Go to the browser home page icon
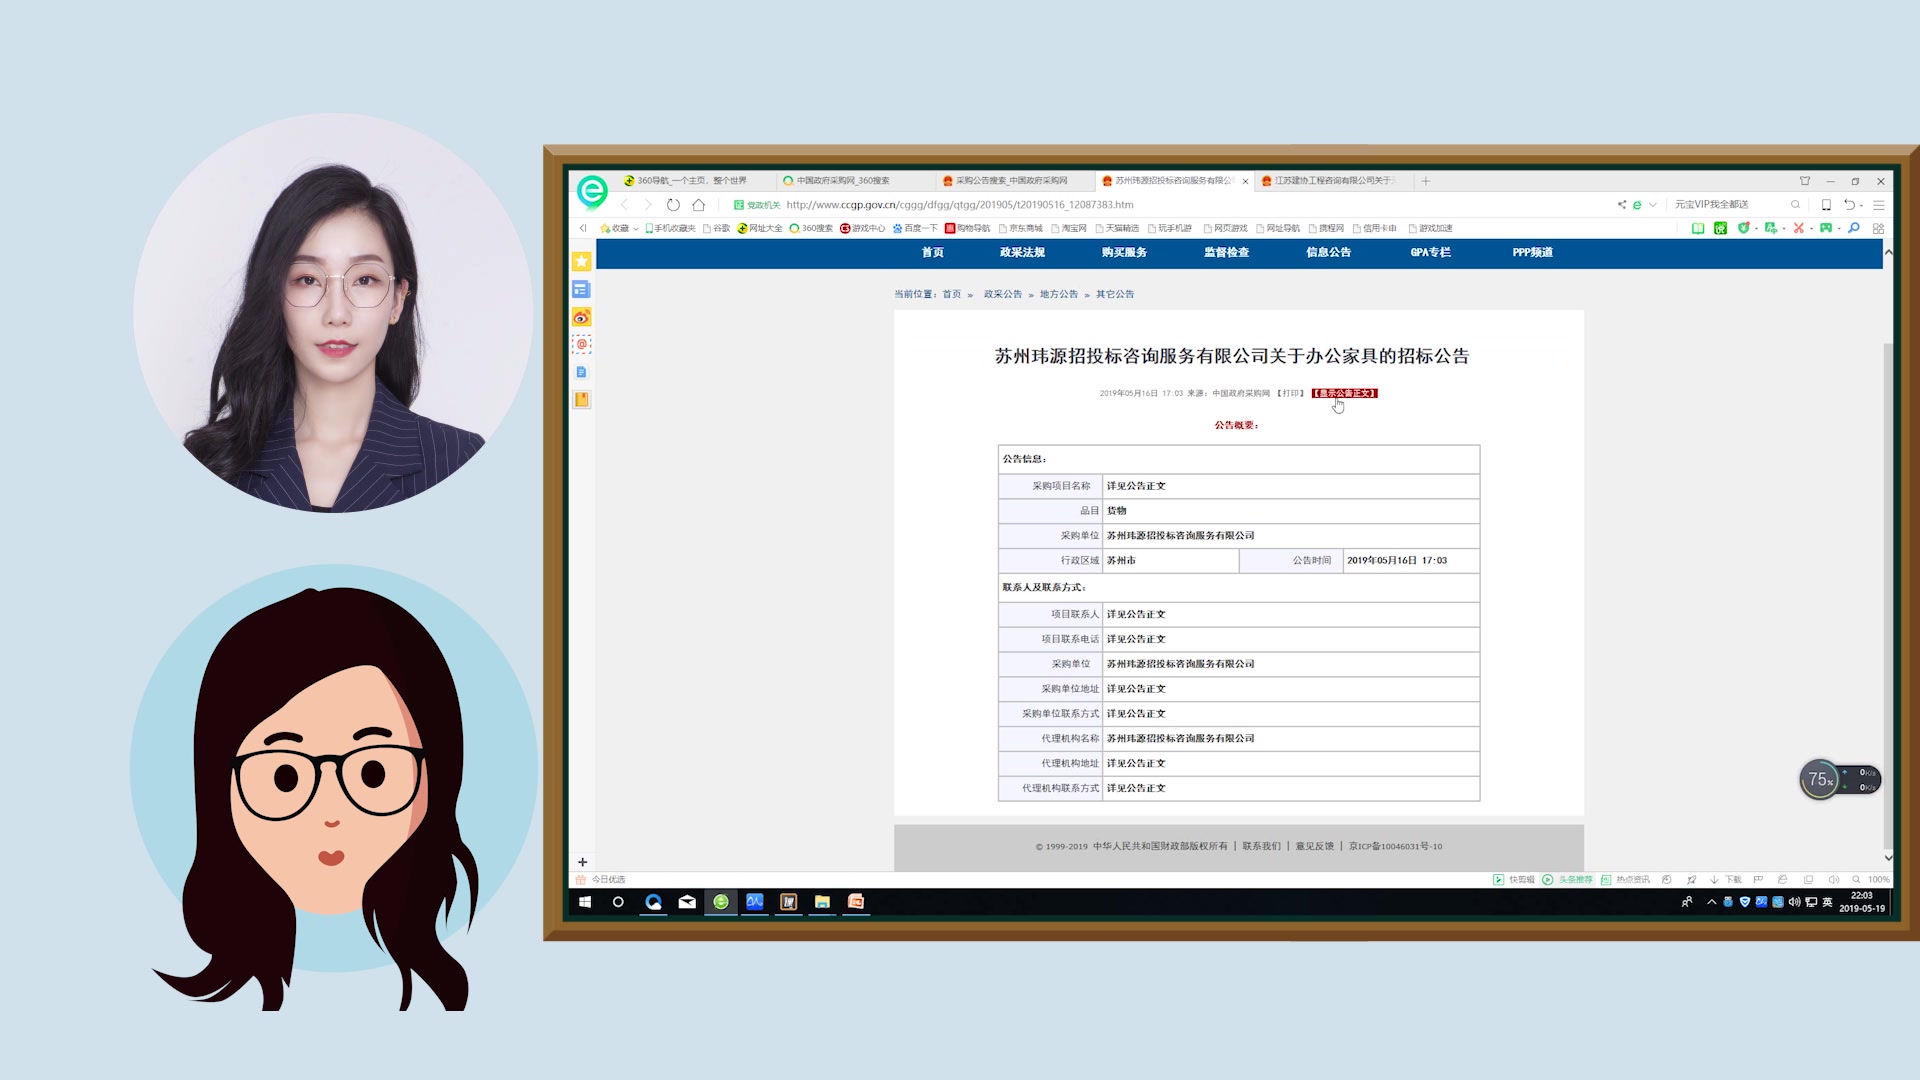 (699, 205)
